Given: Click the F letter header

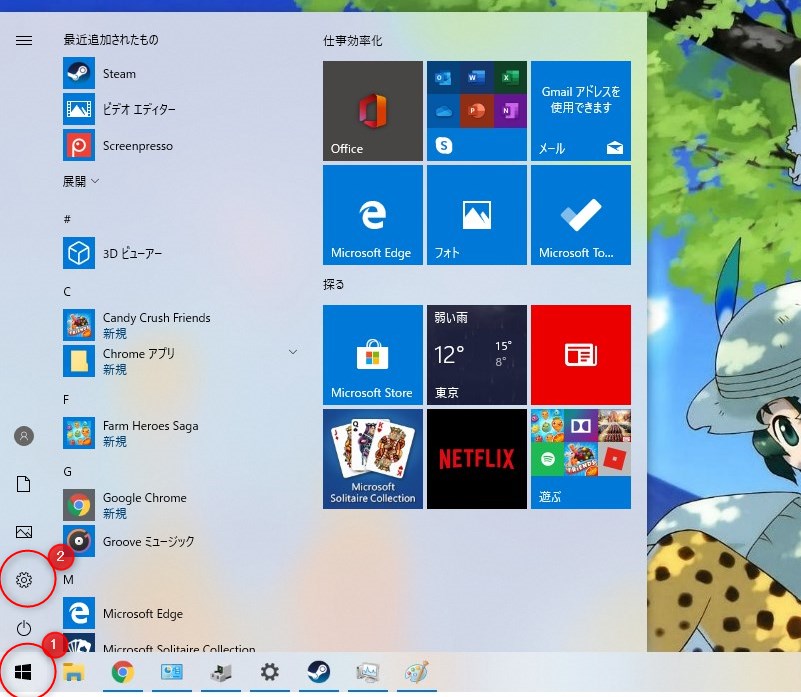Looking at the screenshot, I should [66, 400].
